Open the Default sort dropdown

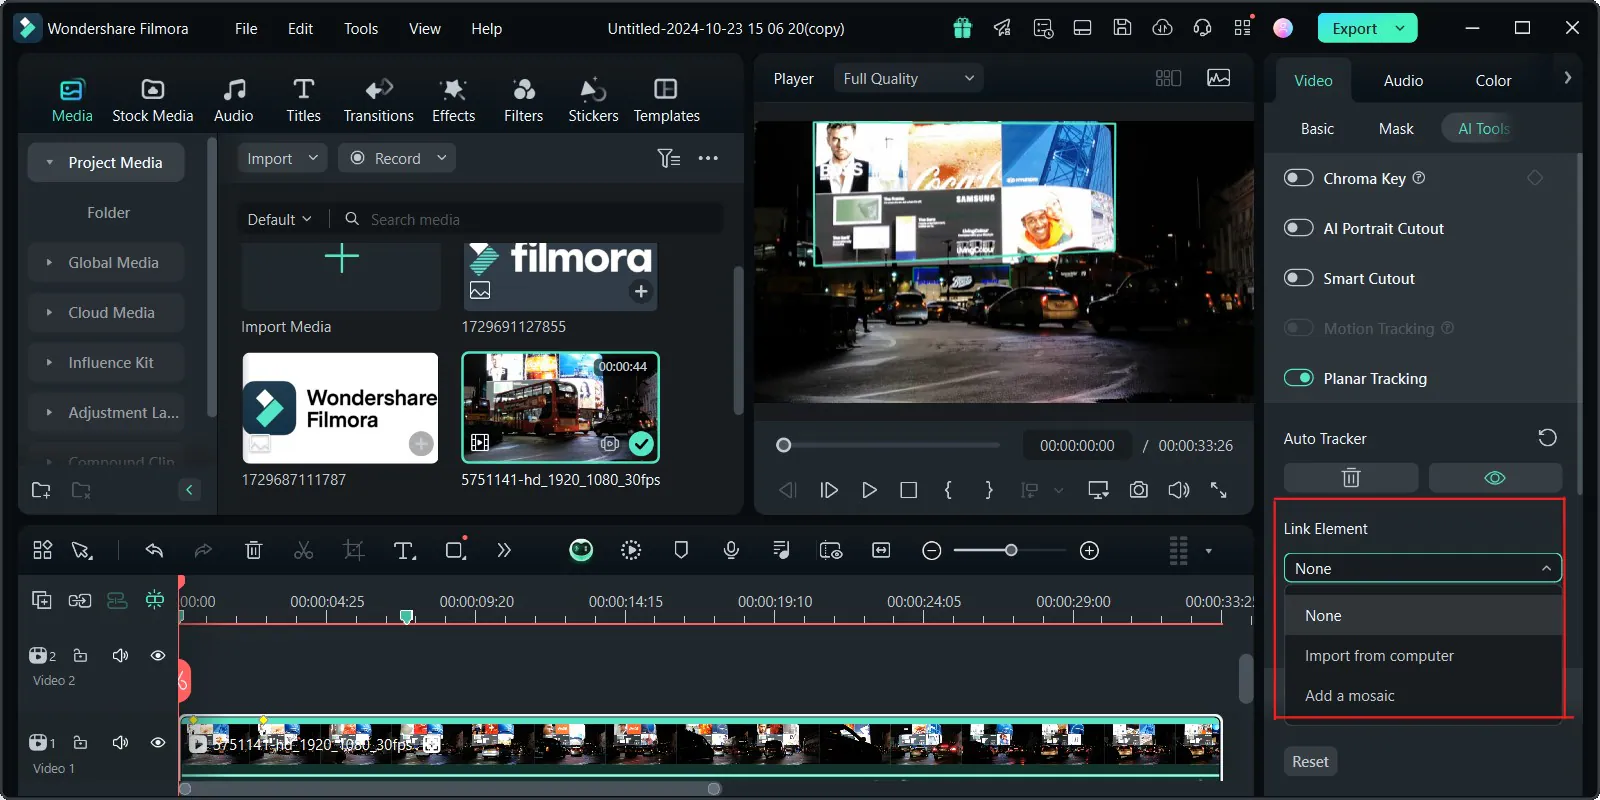click(x=279, y=219)
